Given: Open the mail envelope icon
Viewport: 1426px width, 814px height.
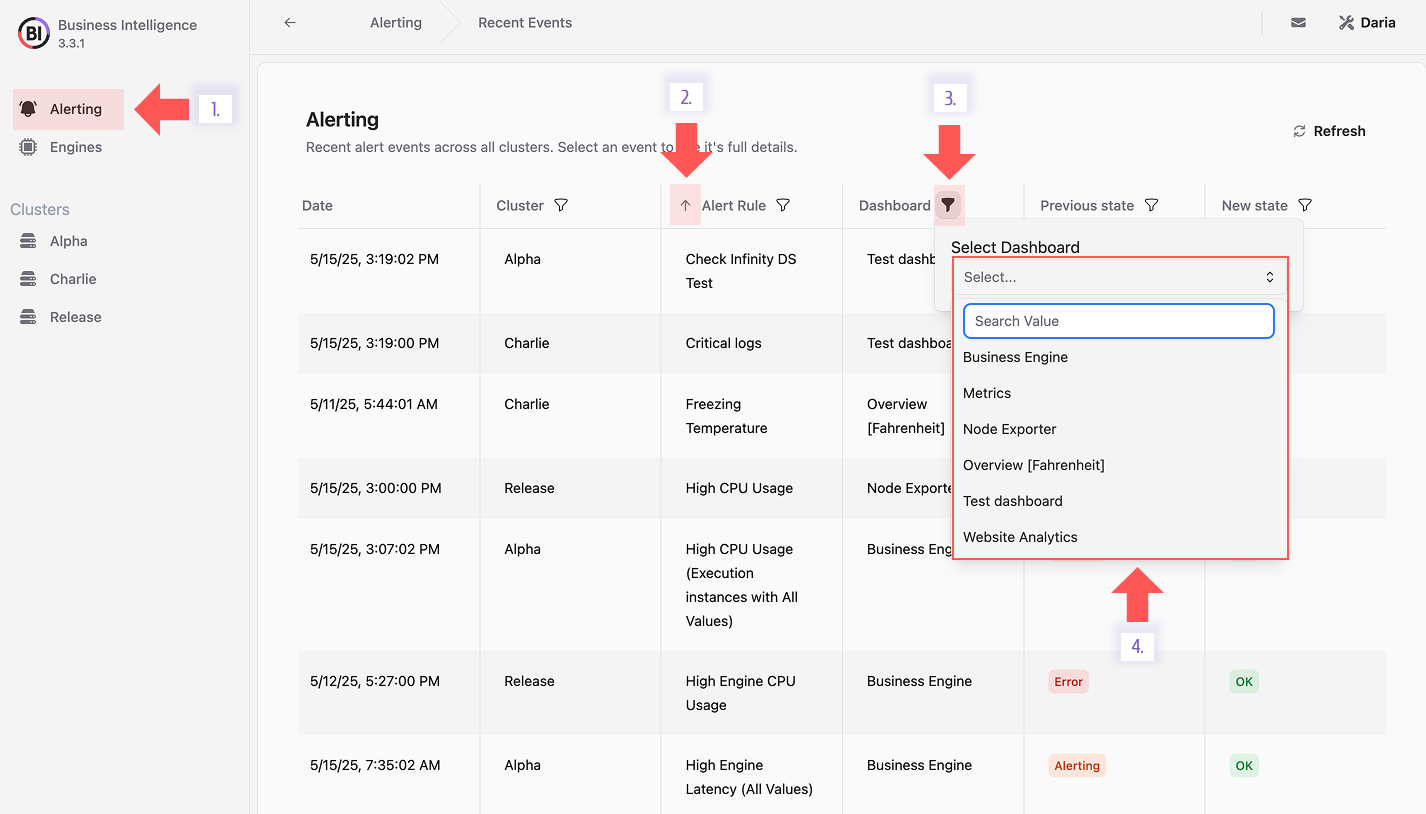Looking at the screenshot, I should [1298, 22].
